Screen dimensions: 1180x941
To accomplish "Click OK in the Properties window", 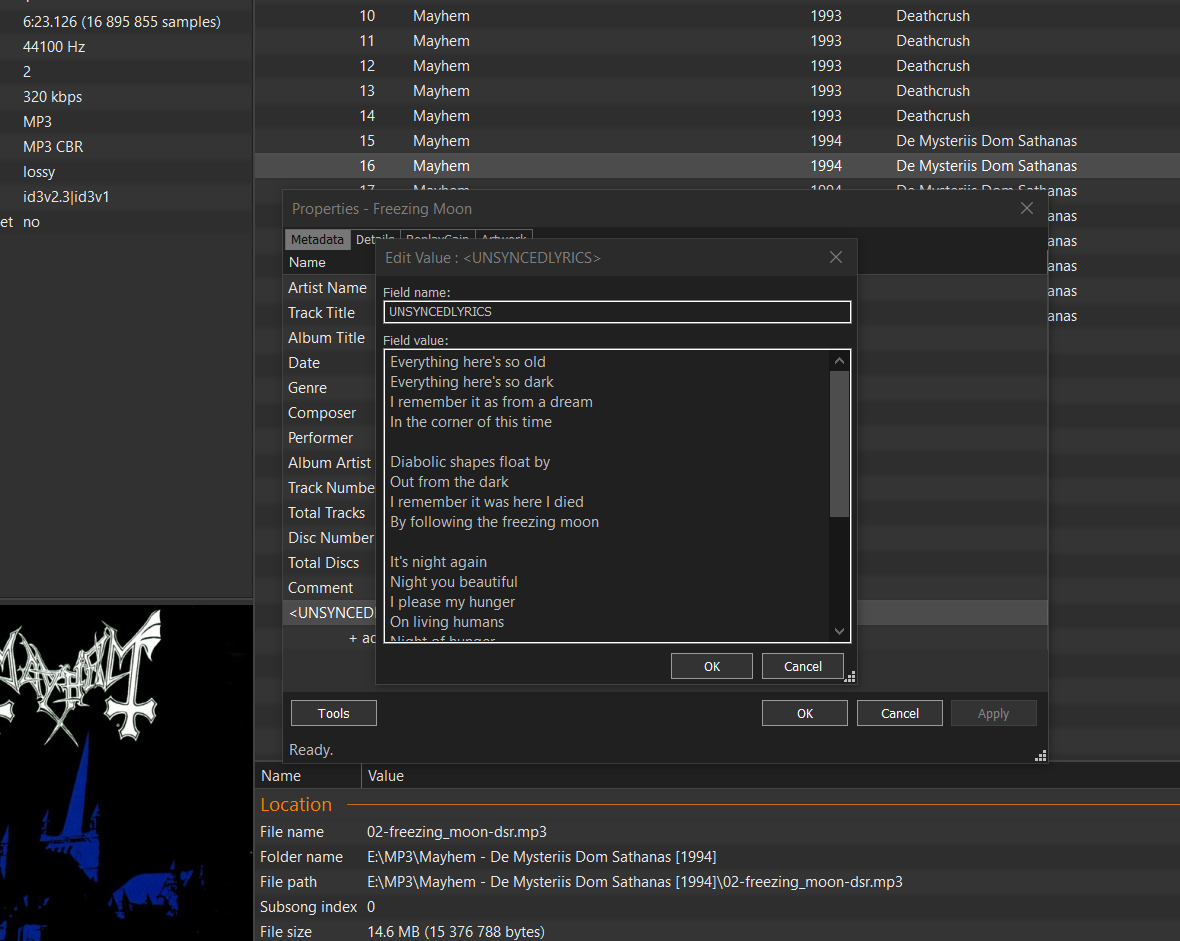I will (804, 713).
